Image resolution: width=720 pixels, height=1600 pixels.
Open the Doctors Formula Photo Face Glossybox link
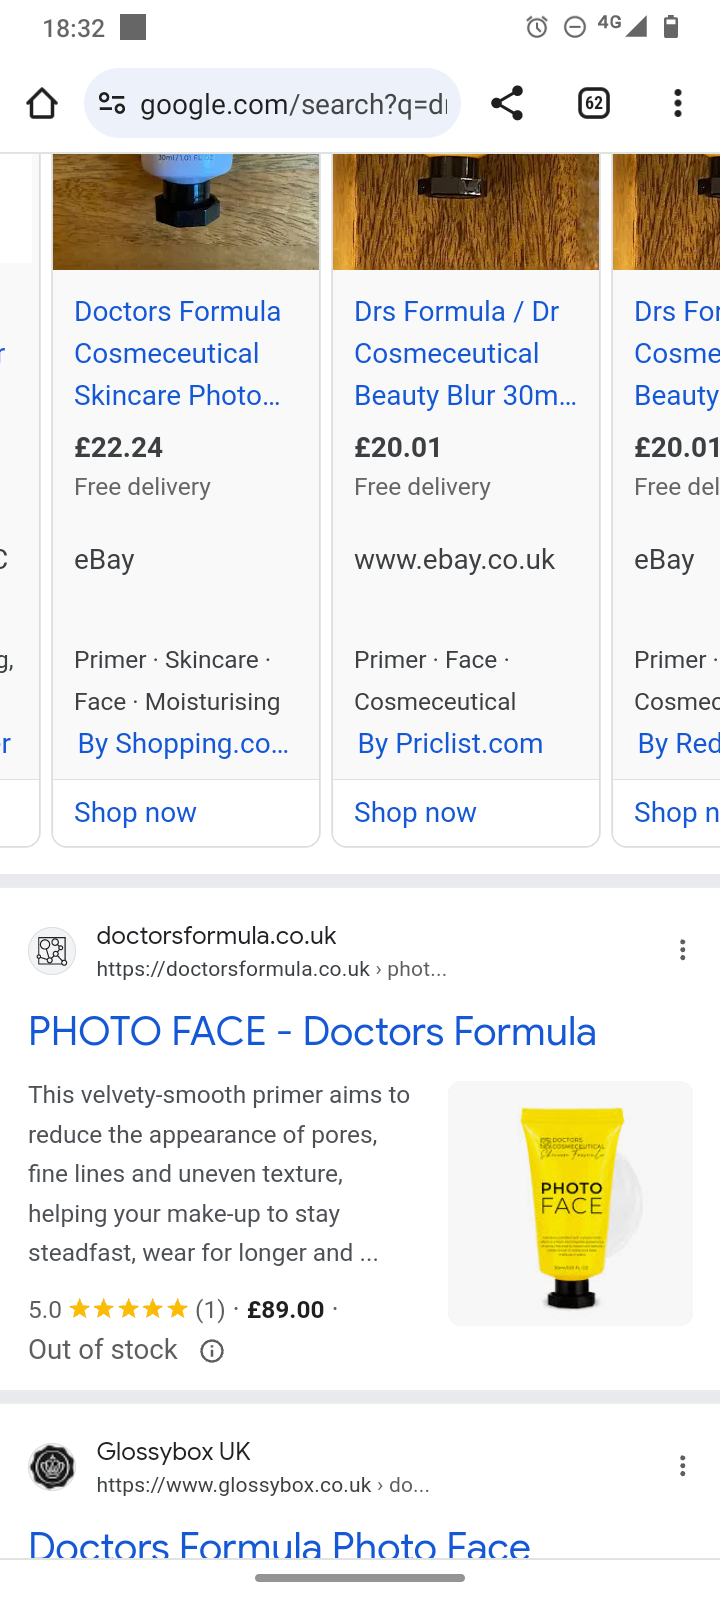click(x=280, y=1545)
